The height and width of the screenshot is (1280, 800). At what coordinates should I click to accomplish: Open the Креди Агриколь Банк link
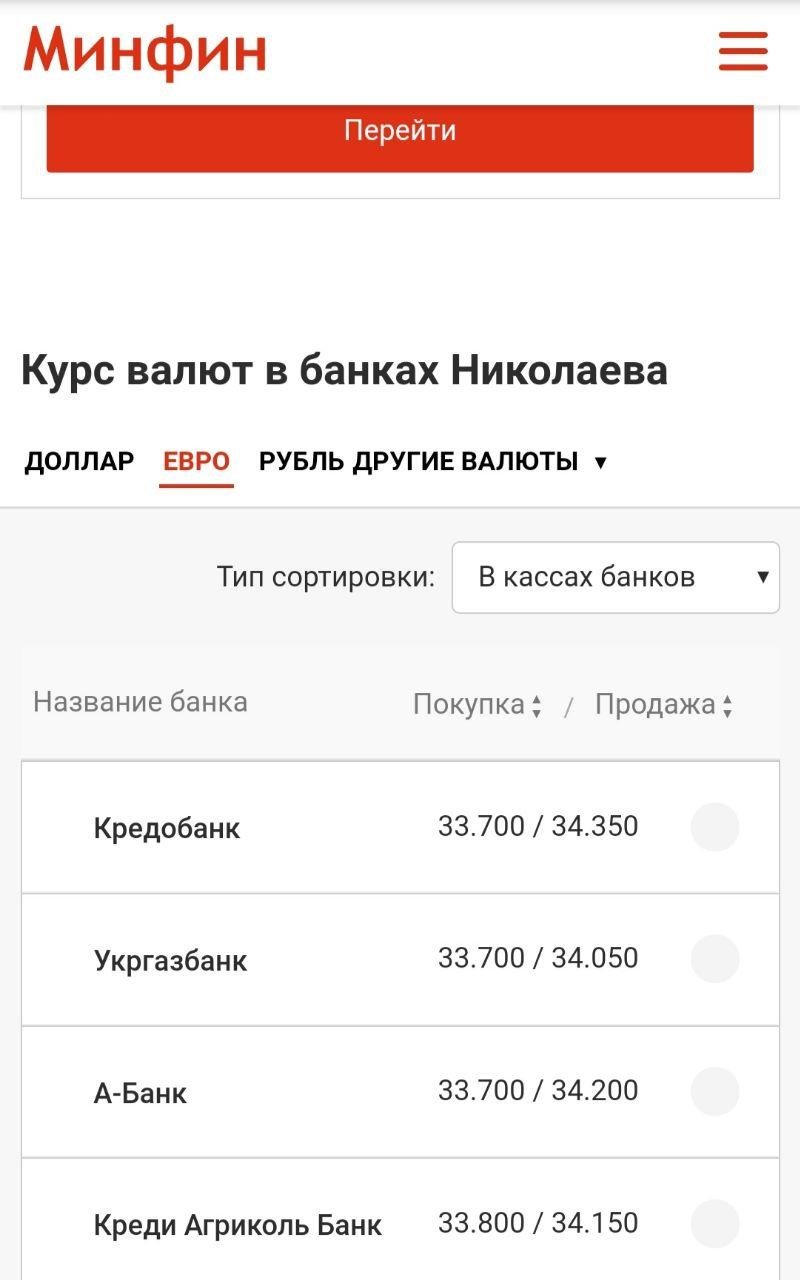238,1225
